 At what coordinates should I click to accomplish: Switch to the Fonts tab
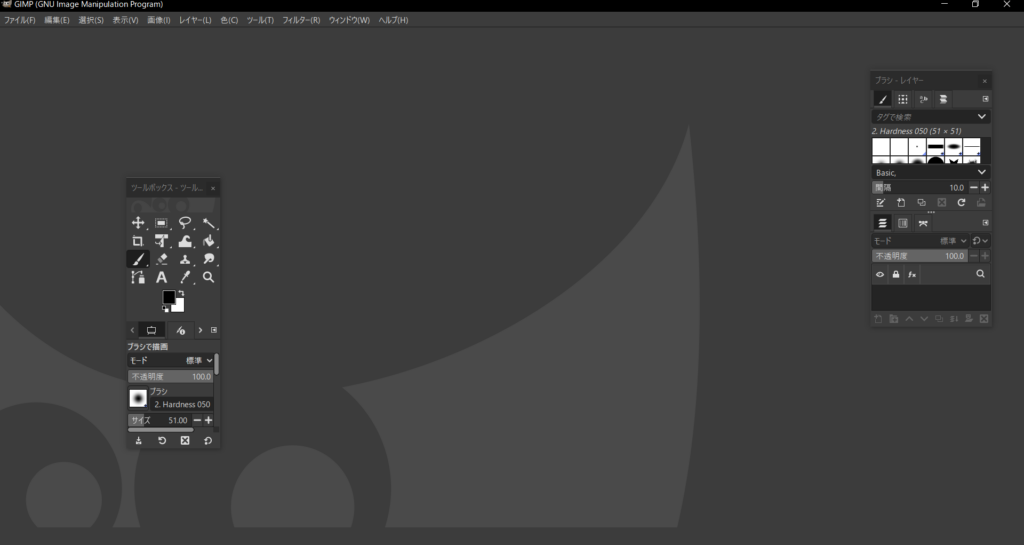(x=923, y=99)
